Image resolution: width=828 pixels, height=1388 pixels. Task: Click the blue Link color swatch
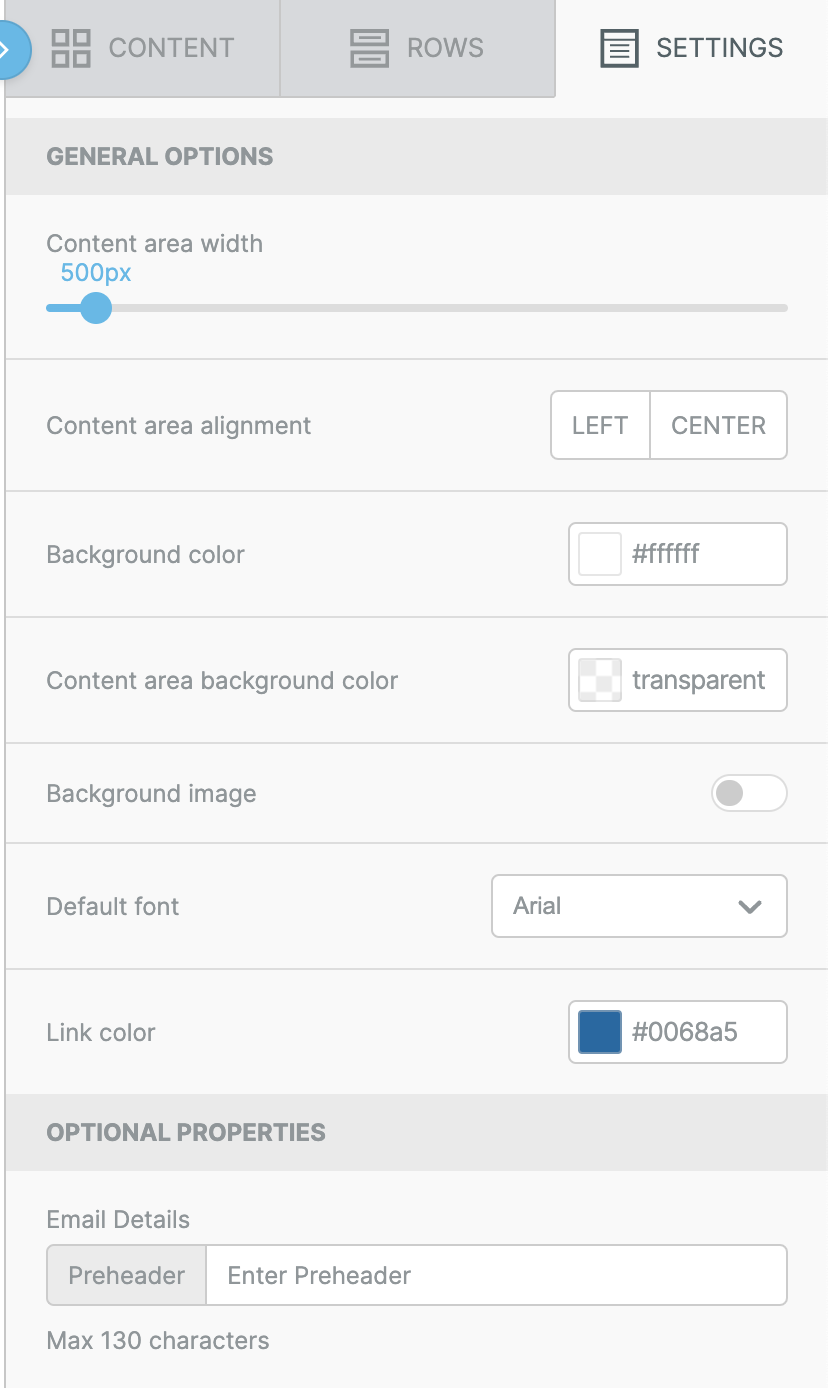click(600, 1032)
